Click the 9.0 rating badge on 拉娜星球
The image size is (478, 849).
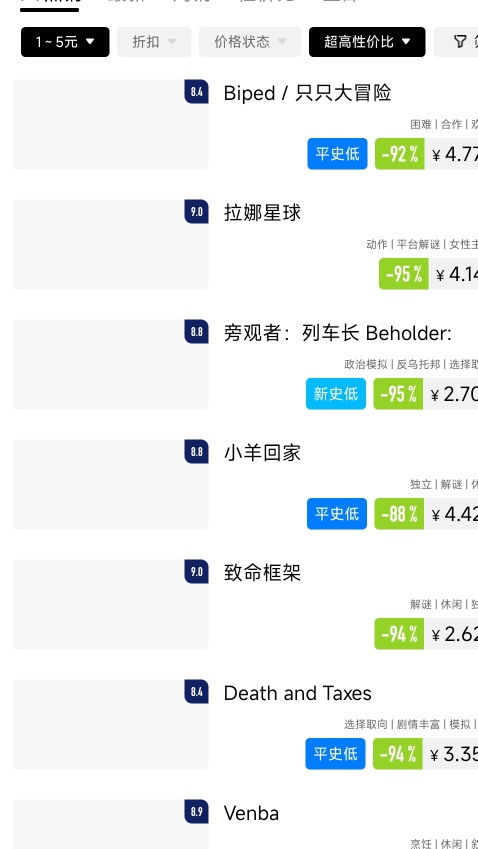point(197,212)
